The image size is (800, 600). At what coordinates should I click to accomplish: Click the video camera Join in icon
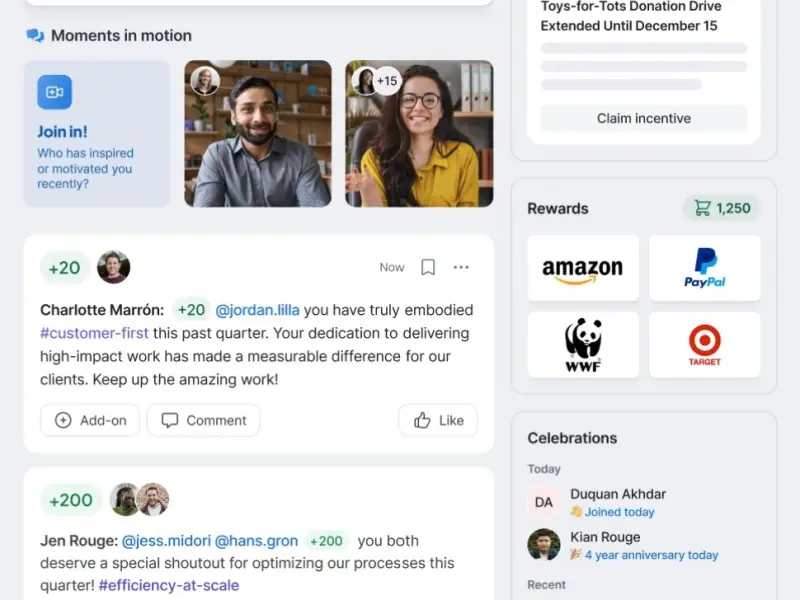(55, 92)
